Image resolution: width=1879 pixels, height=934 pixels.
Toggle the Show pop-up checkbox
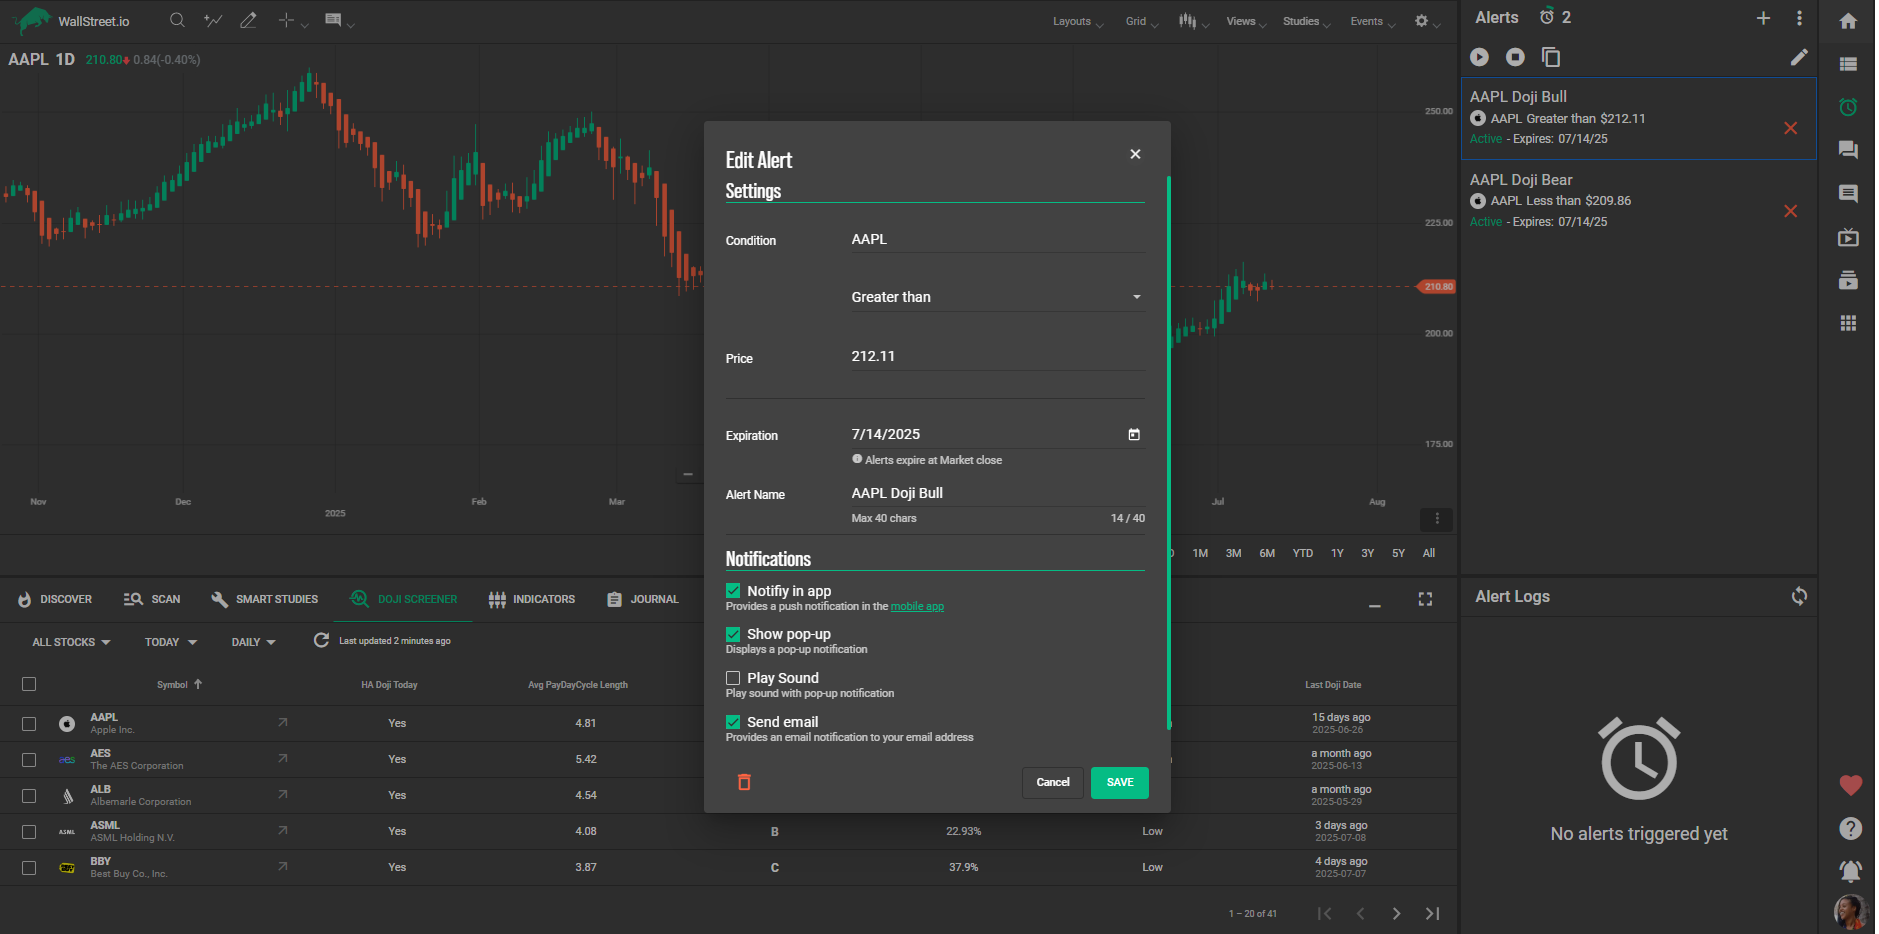[733, 634]
